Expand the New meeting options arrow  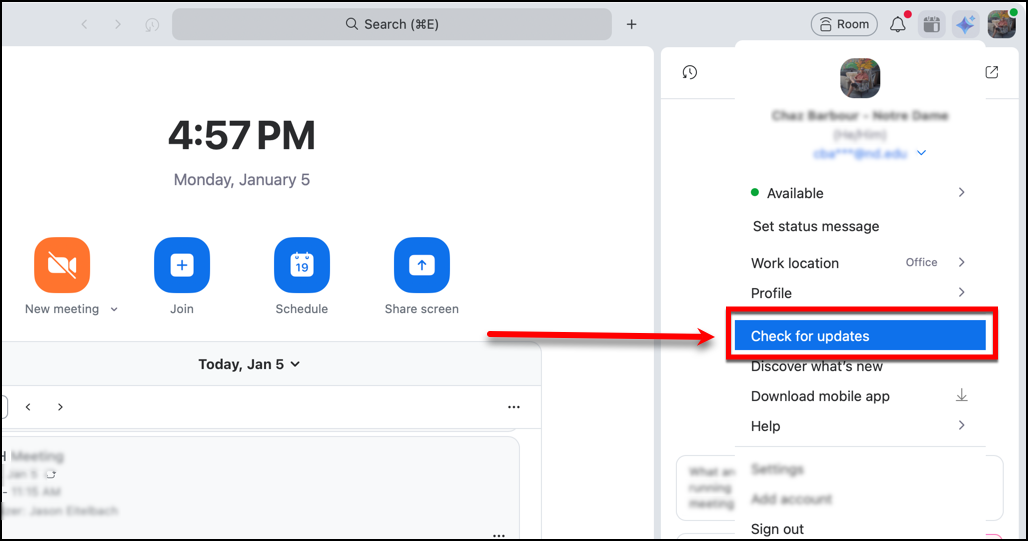114,310
